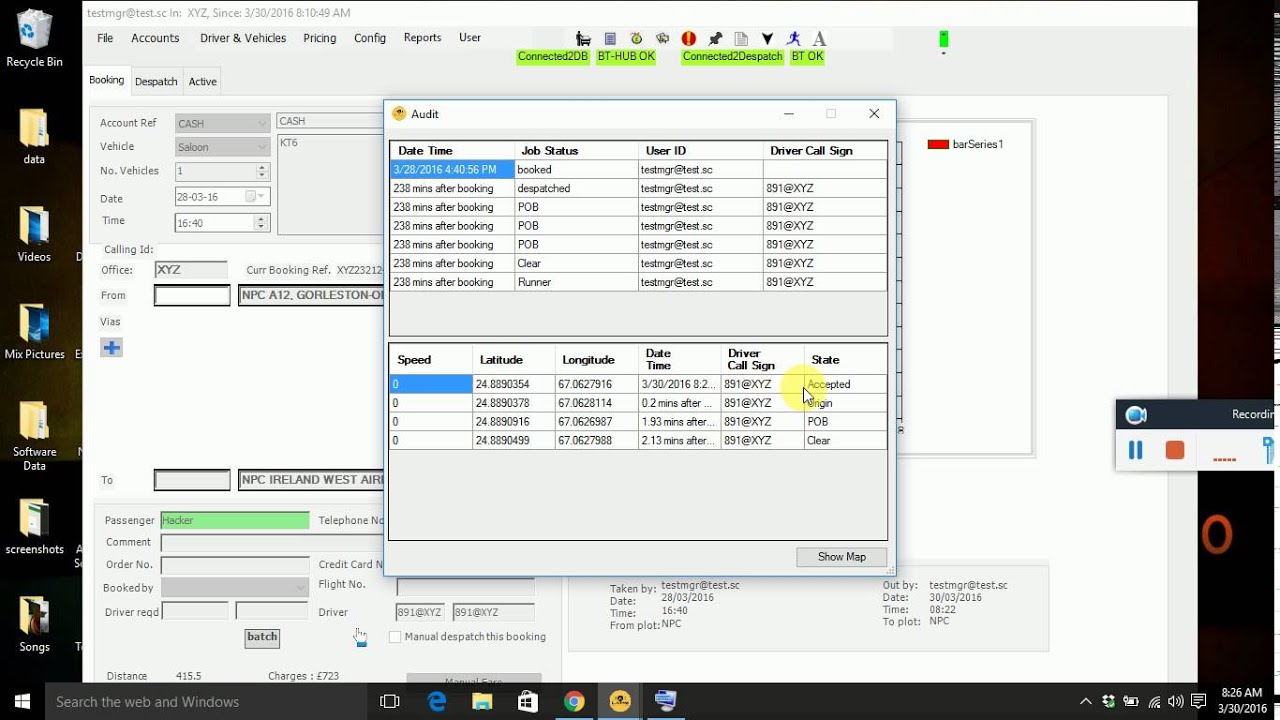Select the audit row with status despatched
This screenshot has width=1280, height=720.
638,188
